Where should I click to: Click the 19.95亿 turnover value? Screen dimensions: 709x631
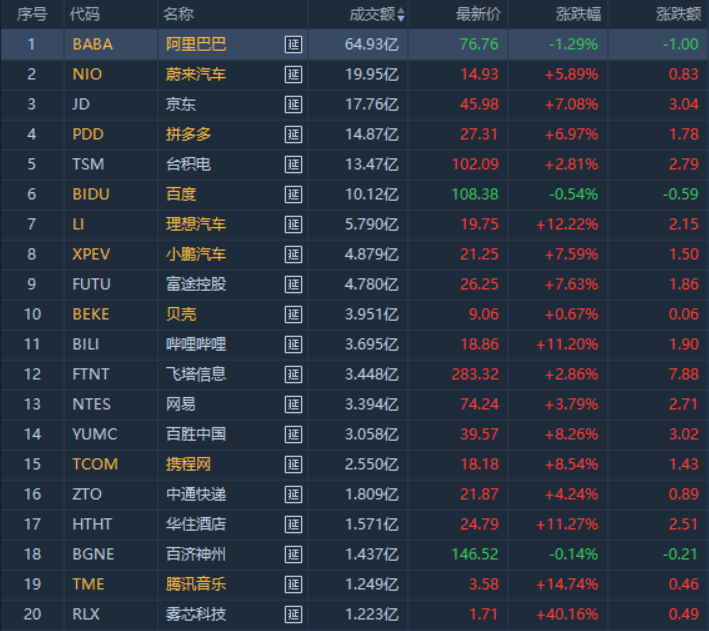point(372,74)
